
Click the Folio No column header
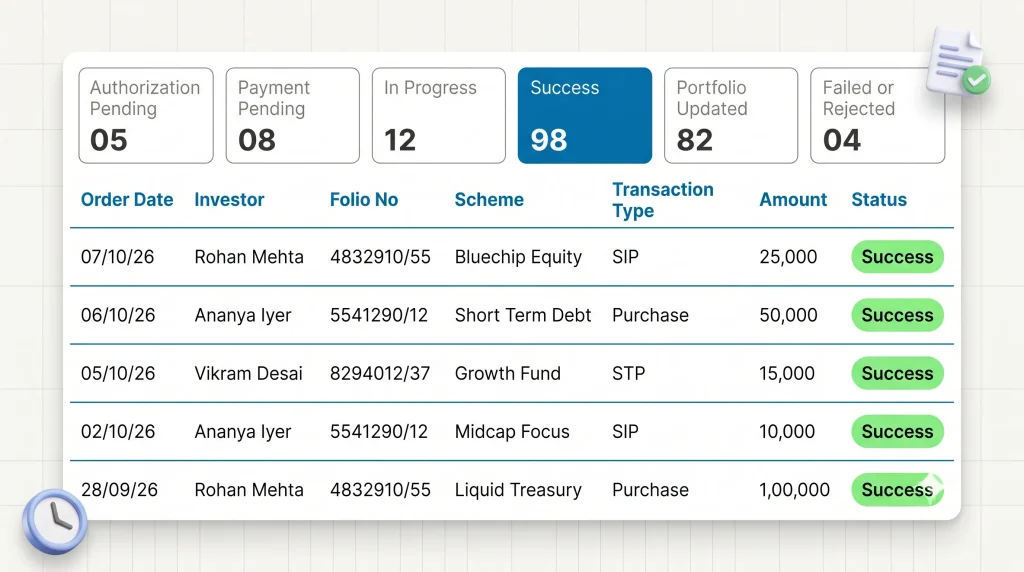click(x=364, y=200)
